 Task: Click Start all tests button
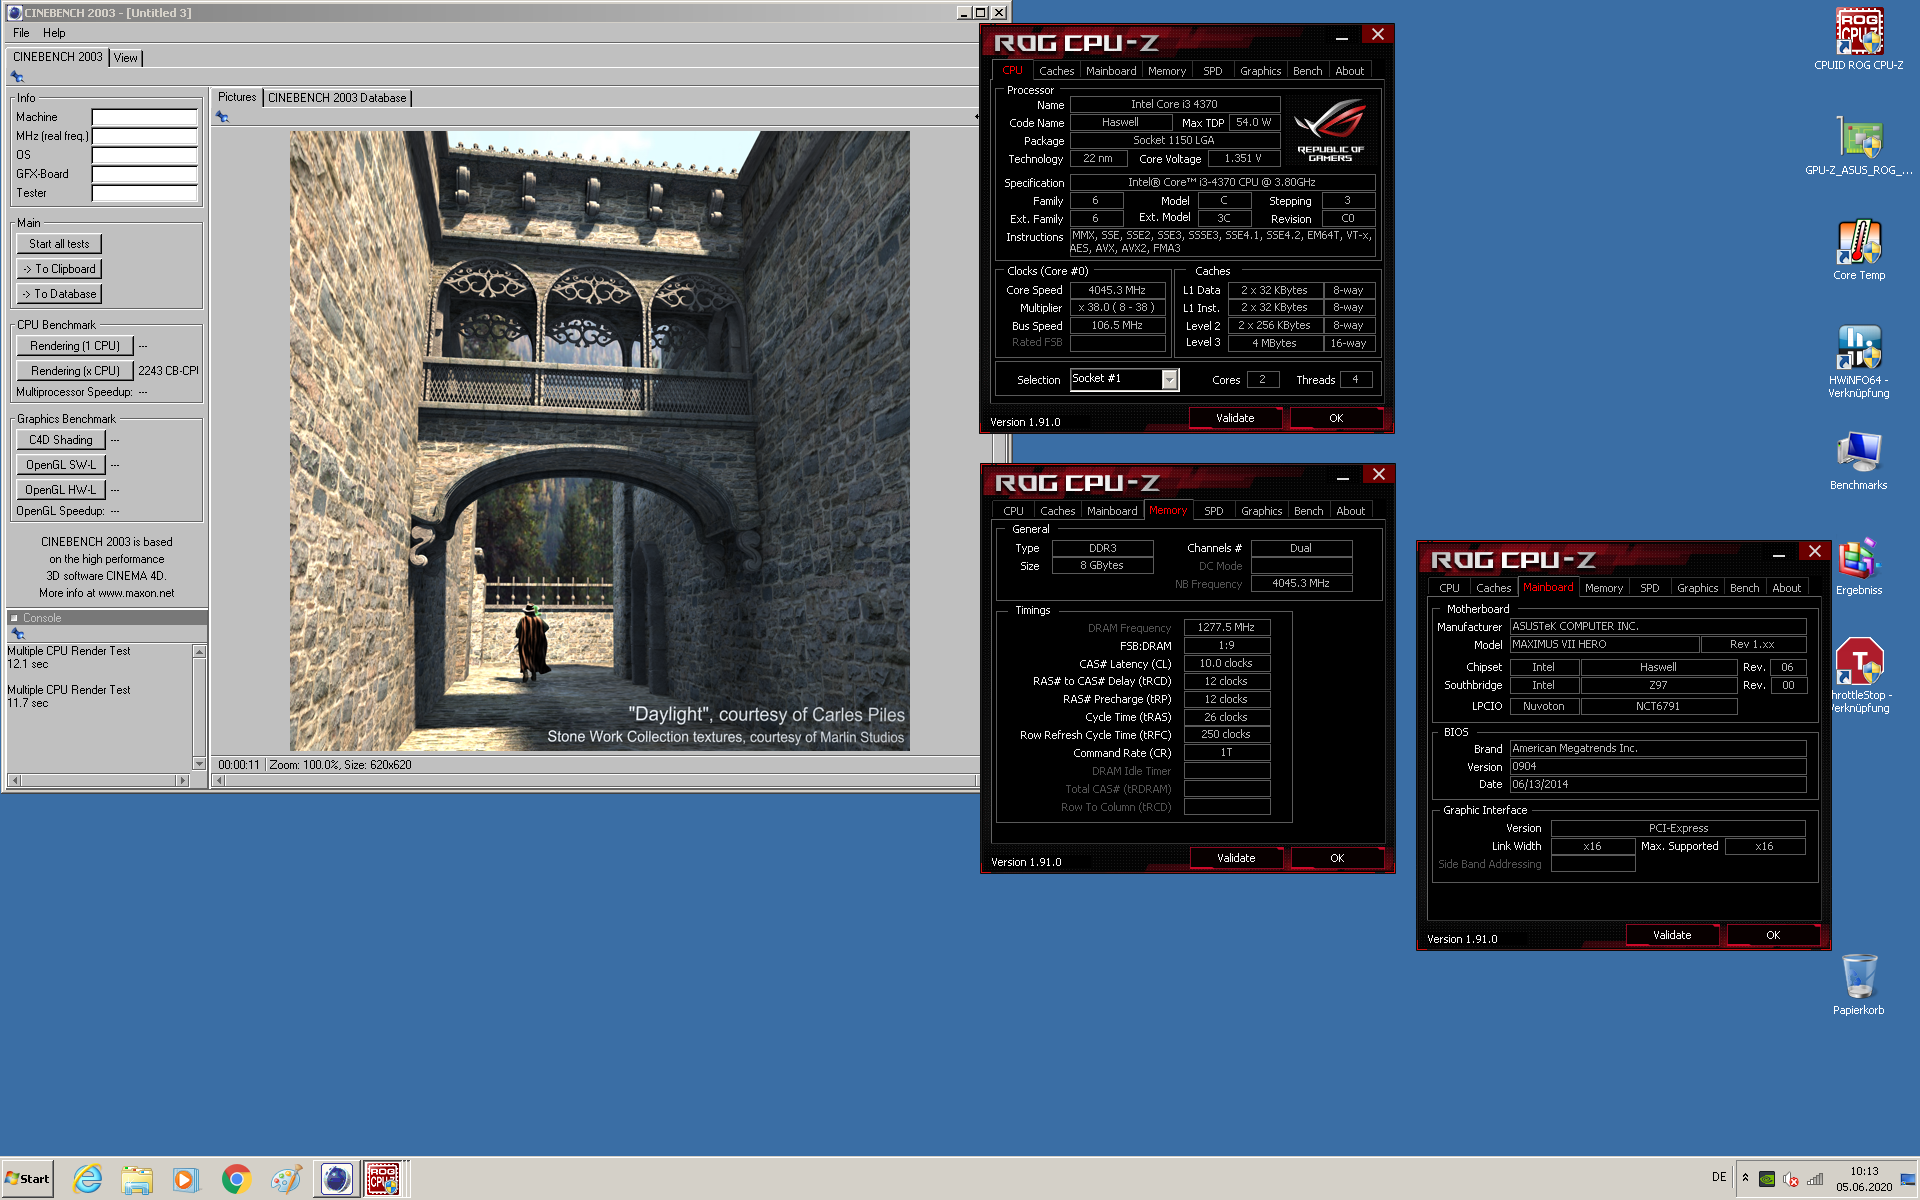(59, 244)
